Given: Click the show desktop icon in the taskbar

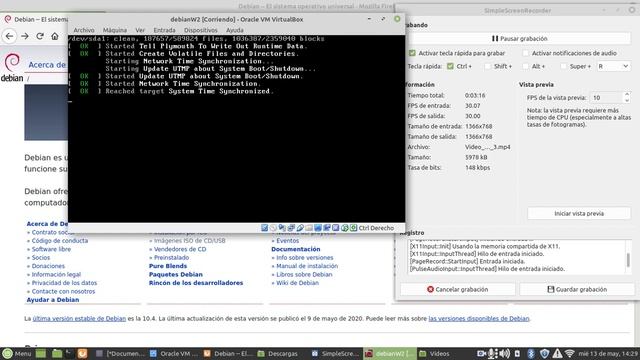Looking at the screenshot, I should pos(41,353).
